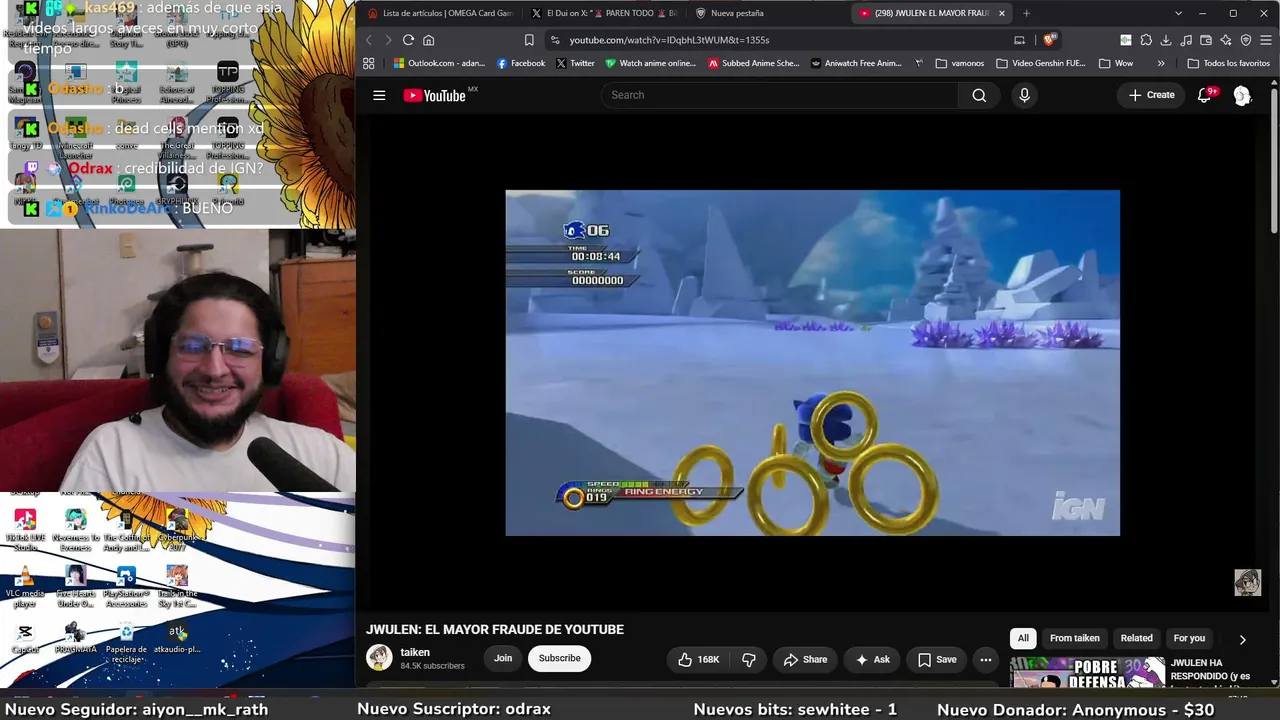
Task: Open more actions ellipsis under the video
Action: point(985,659)
